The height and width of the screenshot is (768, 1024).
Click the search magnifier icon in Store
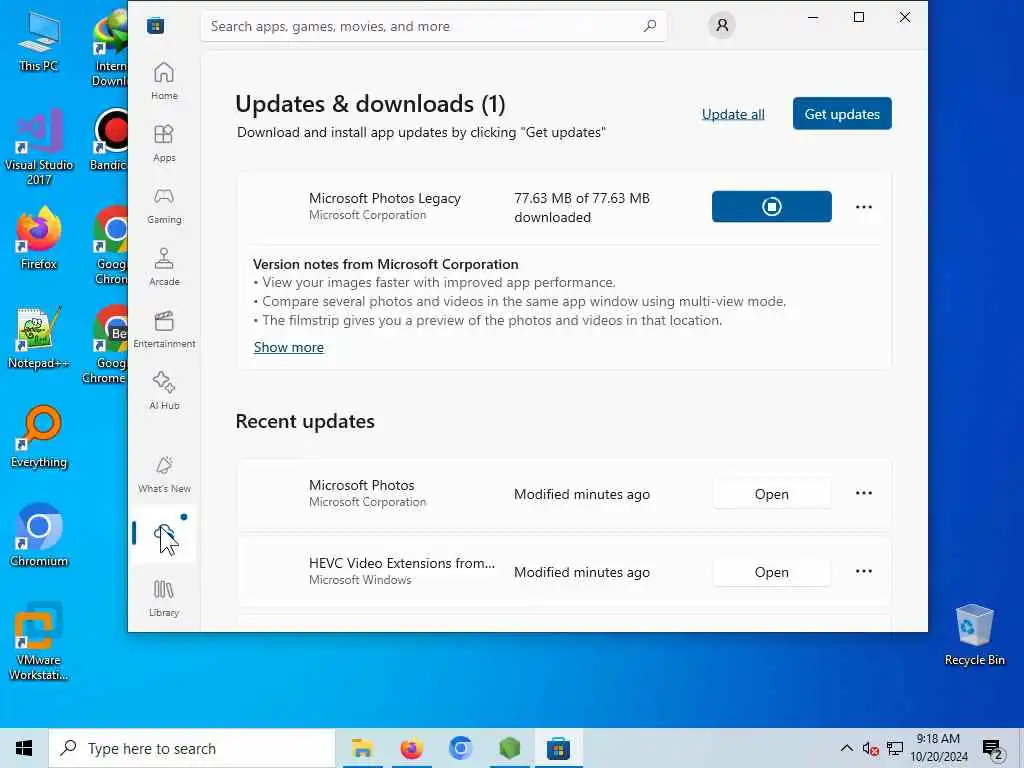point(650,26)
